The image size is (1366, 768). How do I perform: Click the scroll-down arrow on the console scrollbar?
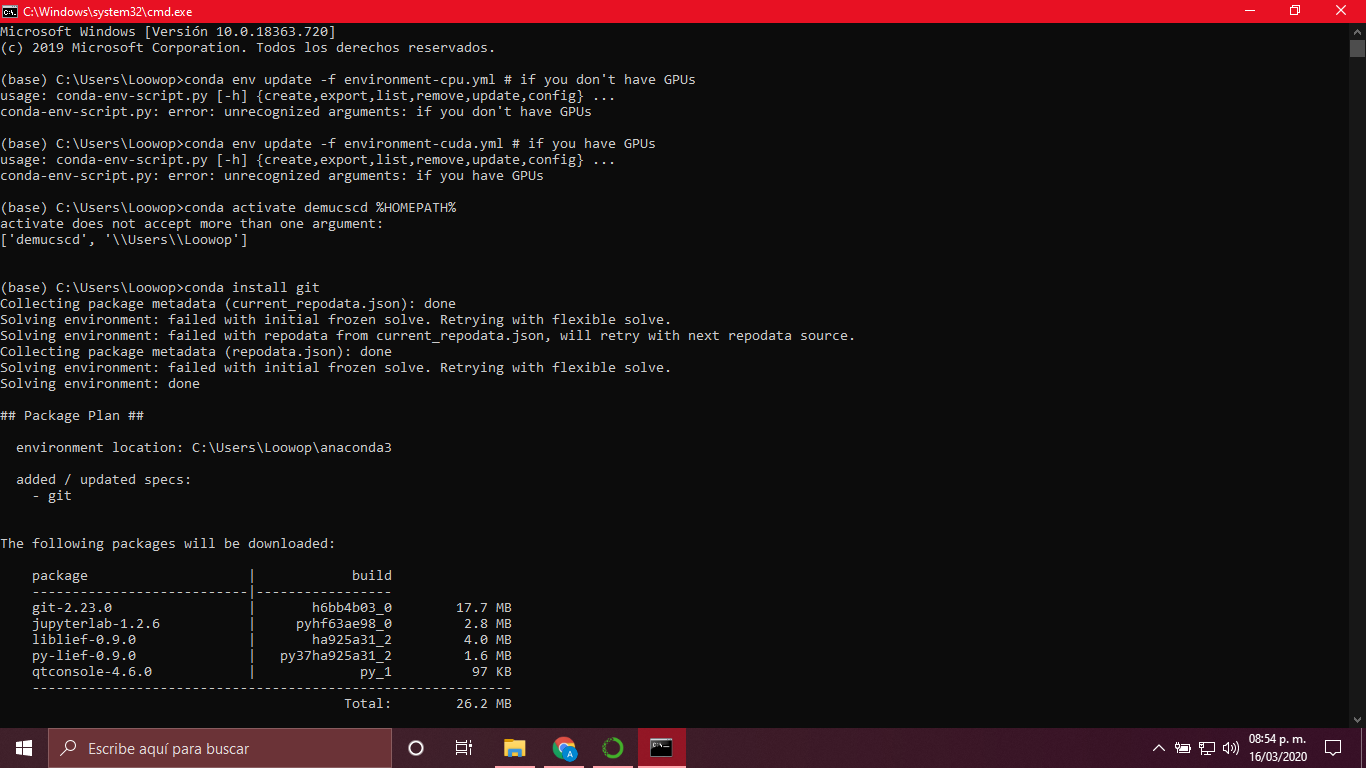1358,719
